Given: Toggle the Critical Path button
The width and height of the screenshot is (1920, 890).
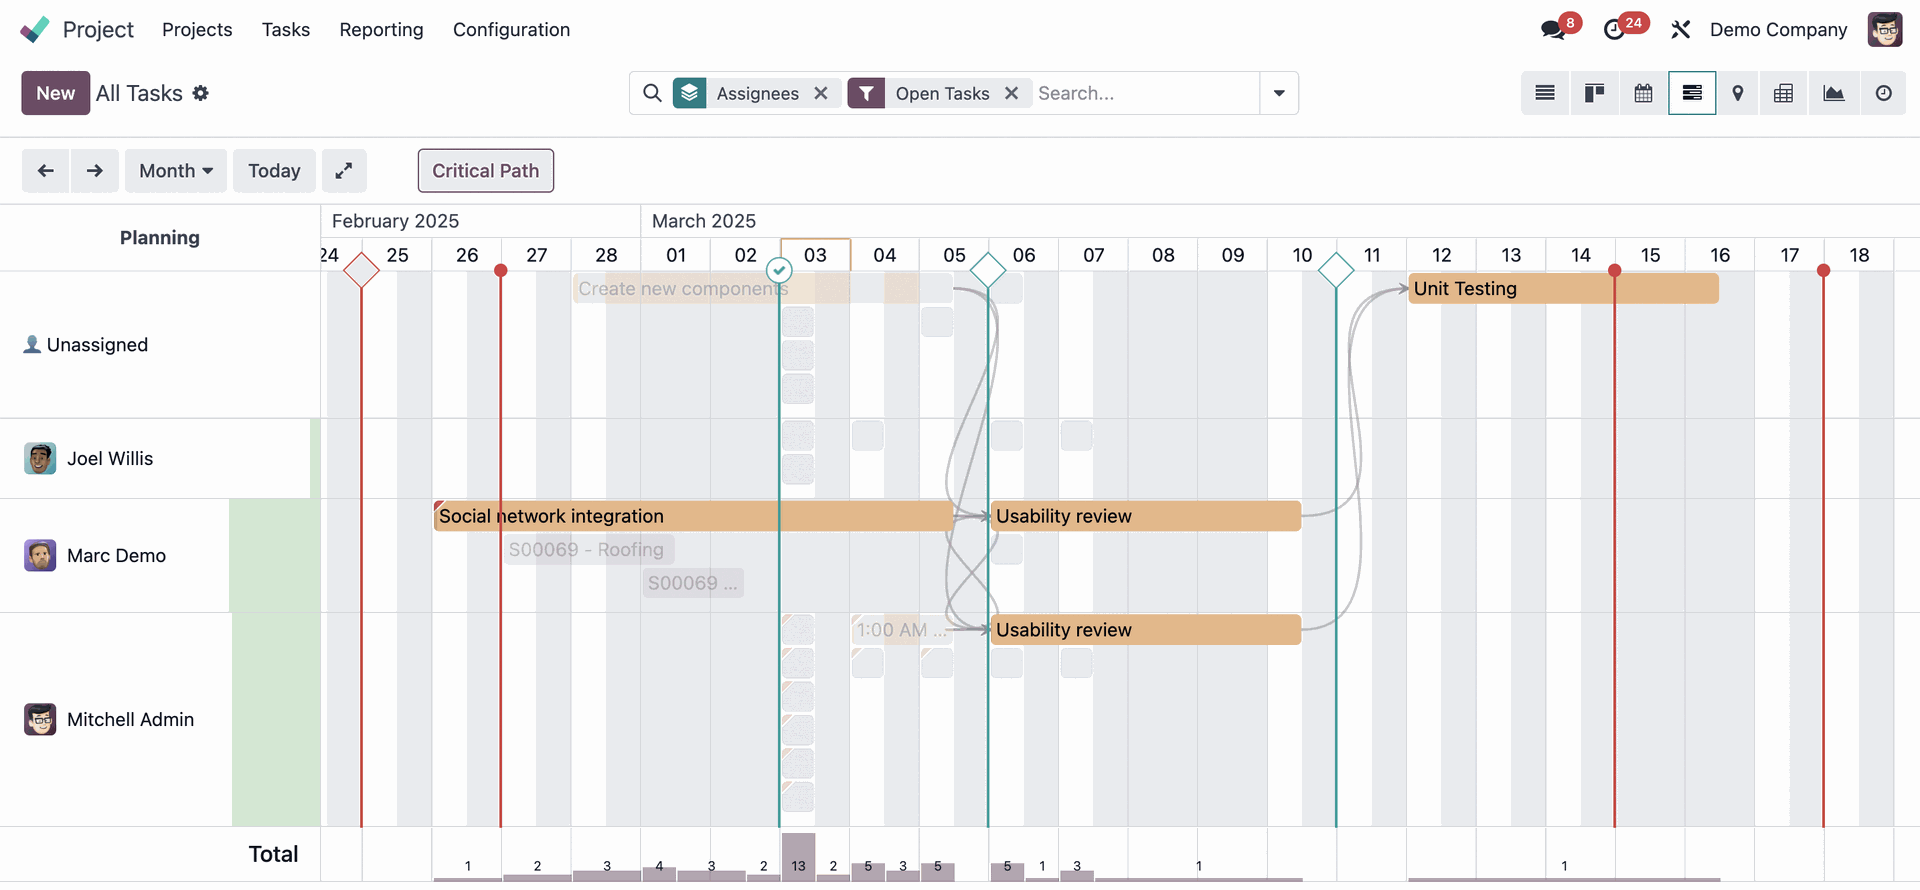Looking at the screenshot, I should pos(485,171).
